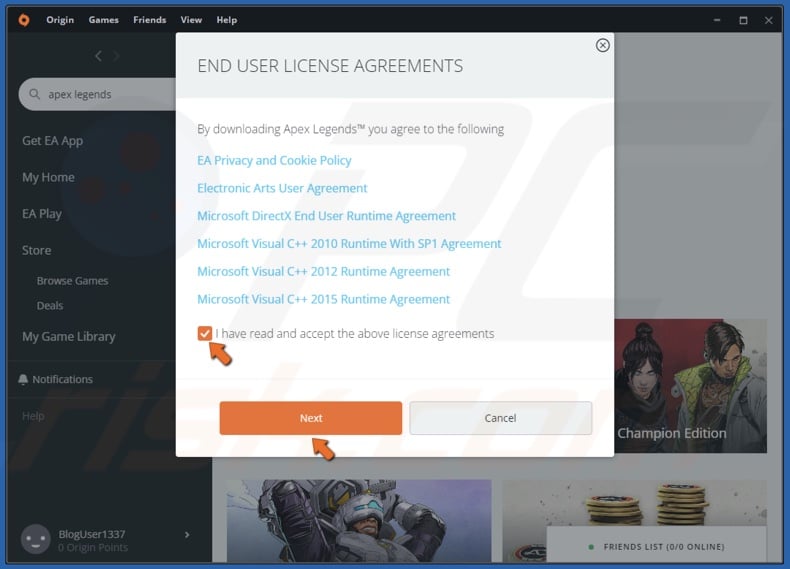Uncheck the accept license agreements checkbox
This screenshot has width=790, height=569.
click(x=204, y=333)
